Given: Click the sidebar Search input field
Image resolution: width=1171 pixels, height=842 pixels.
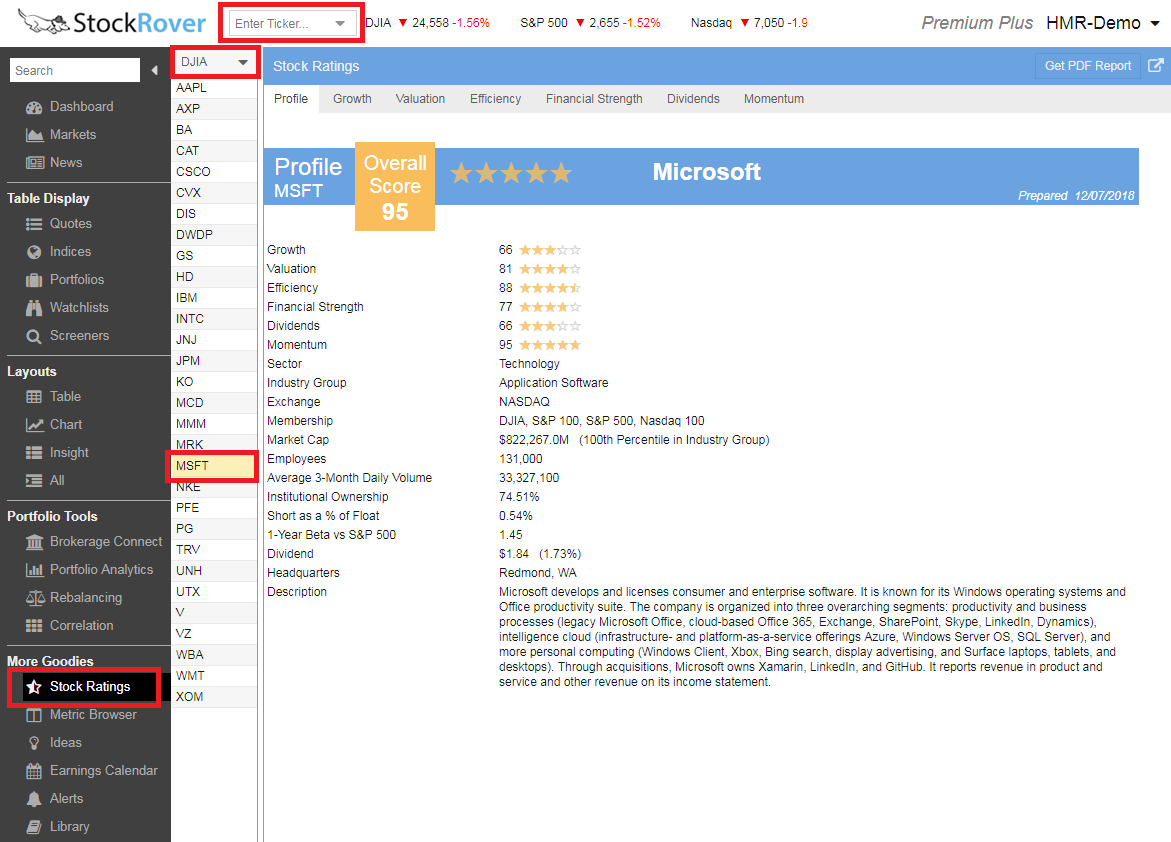Looking at the screenshot, I should coord(75,70).
